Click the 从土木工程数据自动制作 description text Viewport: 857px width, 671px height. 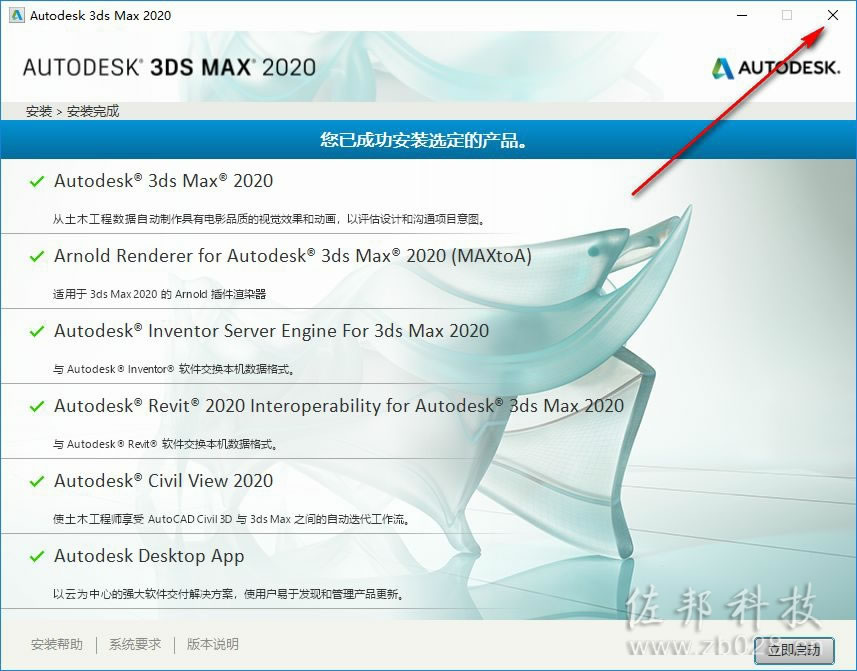coord(268,219)
